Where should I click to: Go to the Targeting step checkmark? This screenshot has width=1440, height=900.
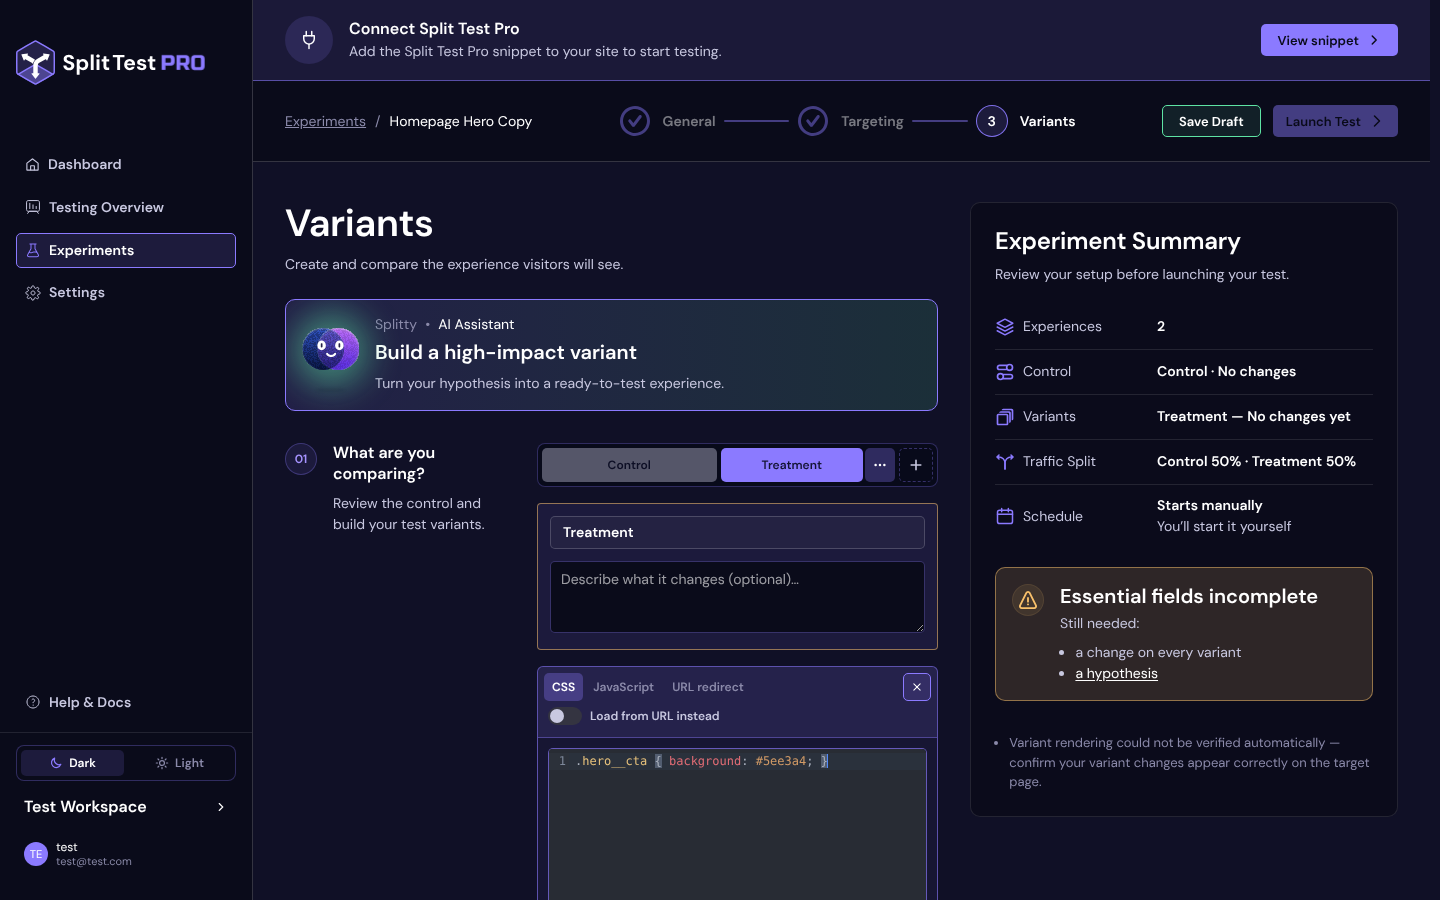click(x=813, y=121)
